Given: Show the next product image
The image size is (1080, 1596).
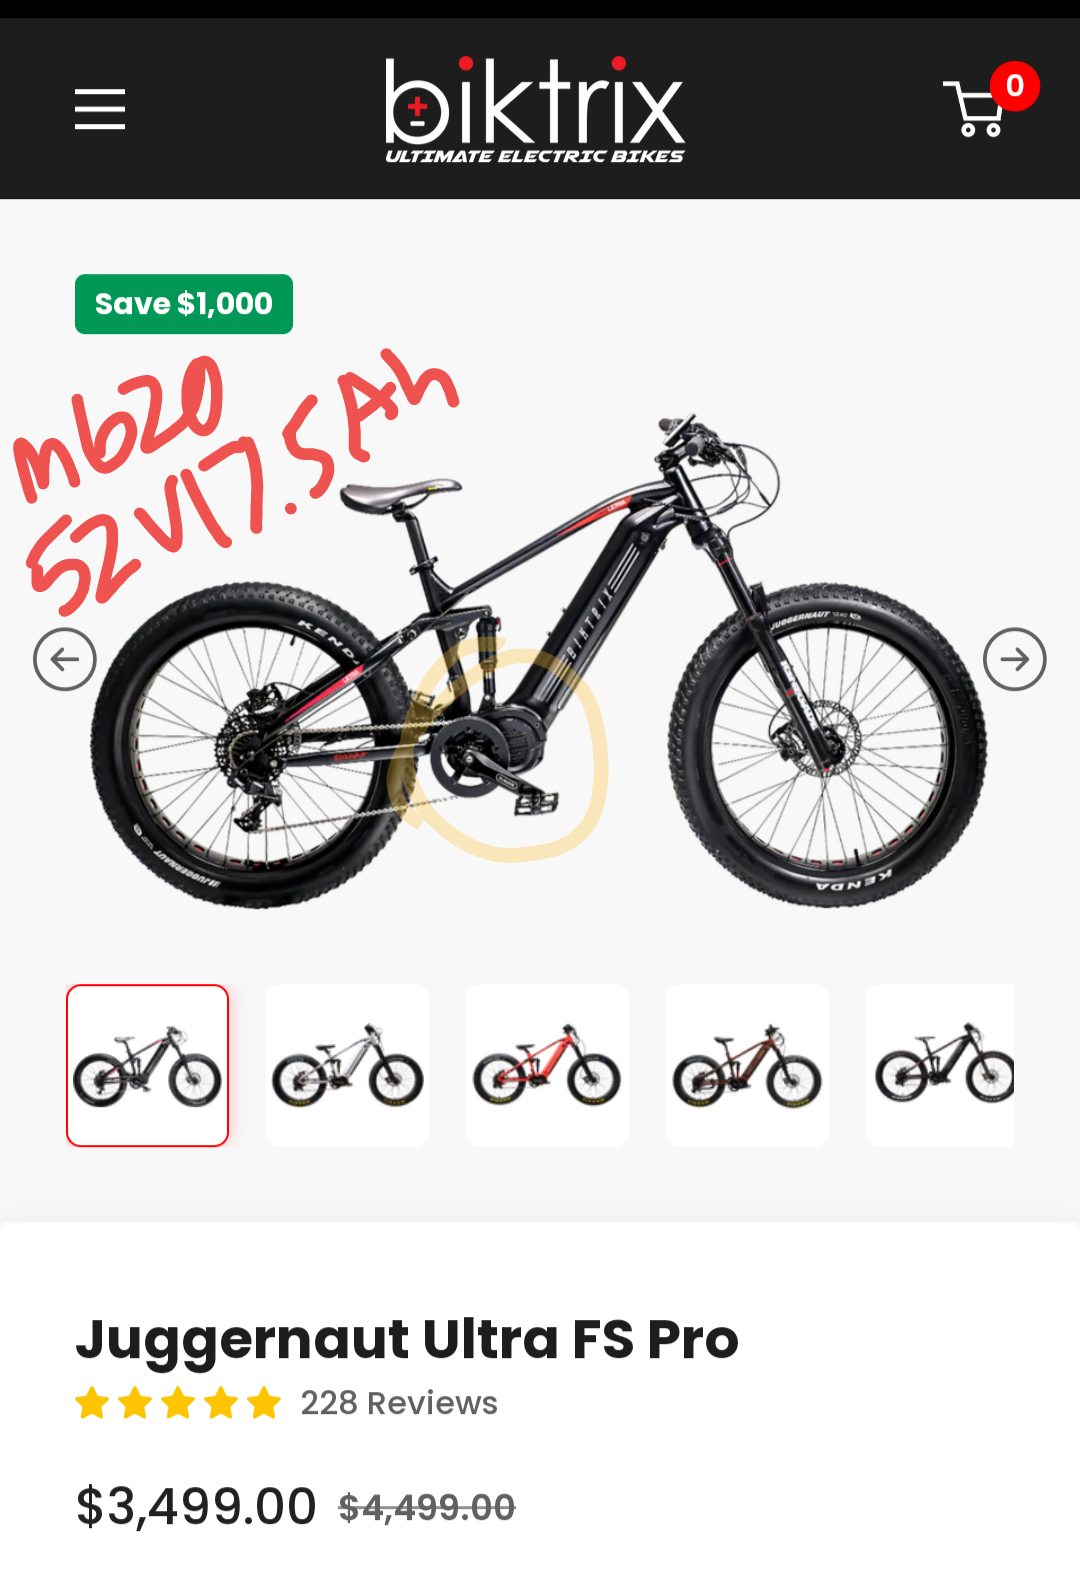Looking at the screenshot, I should tap(1015, 659).
